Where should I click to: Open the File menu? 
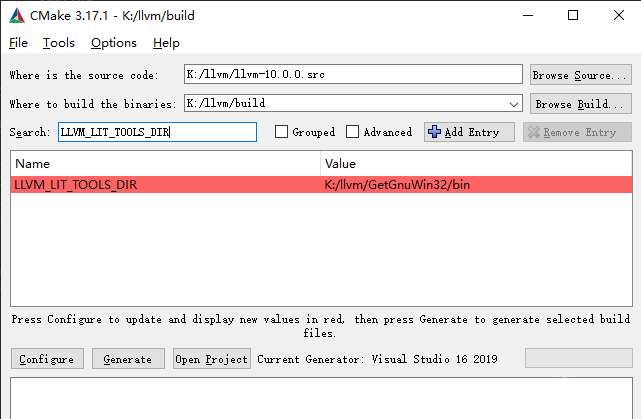coord(18,43)
